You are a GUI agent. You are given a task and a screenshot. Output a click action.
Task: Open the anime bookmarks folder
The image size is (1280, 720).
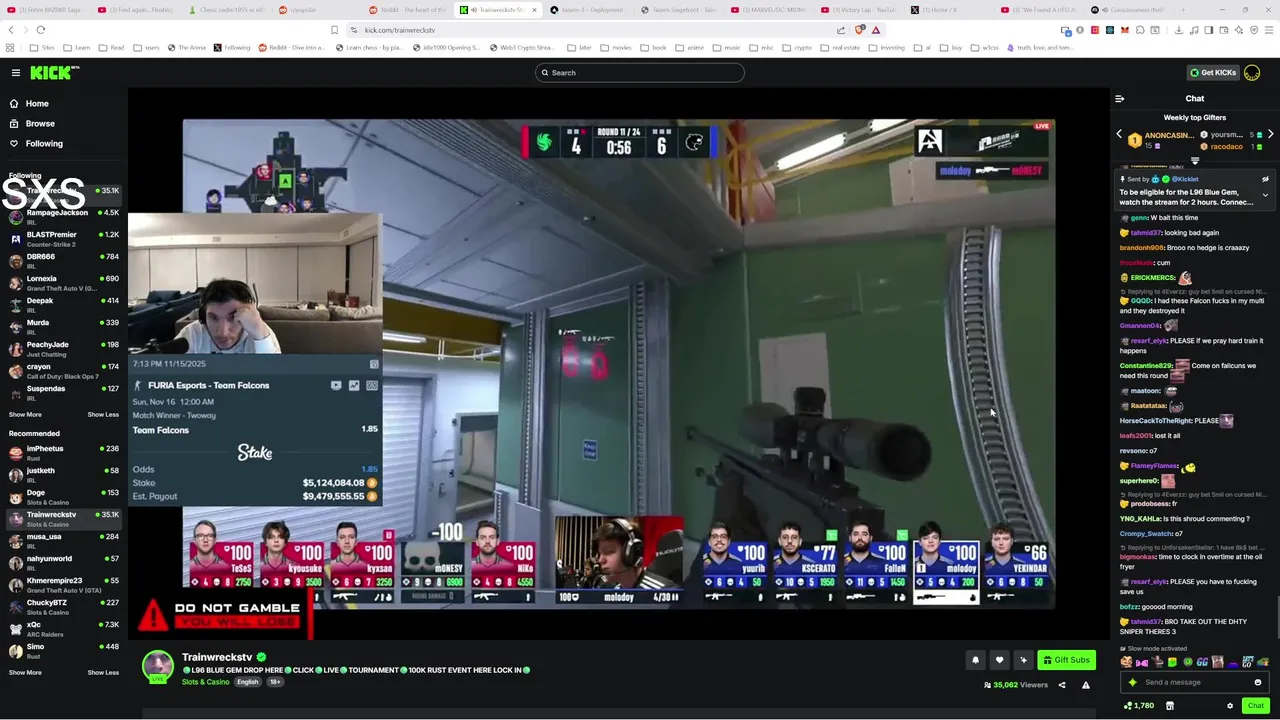(689, 48)
